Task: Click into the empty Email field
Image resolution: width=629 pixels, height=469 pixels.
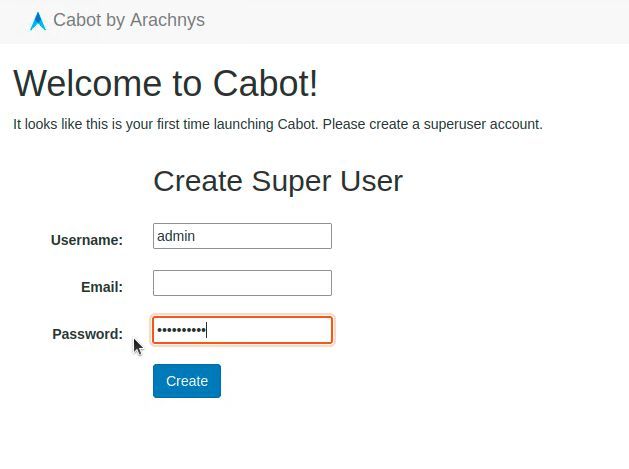Action: coord(241,283)
